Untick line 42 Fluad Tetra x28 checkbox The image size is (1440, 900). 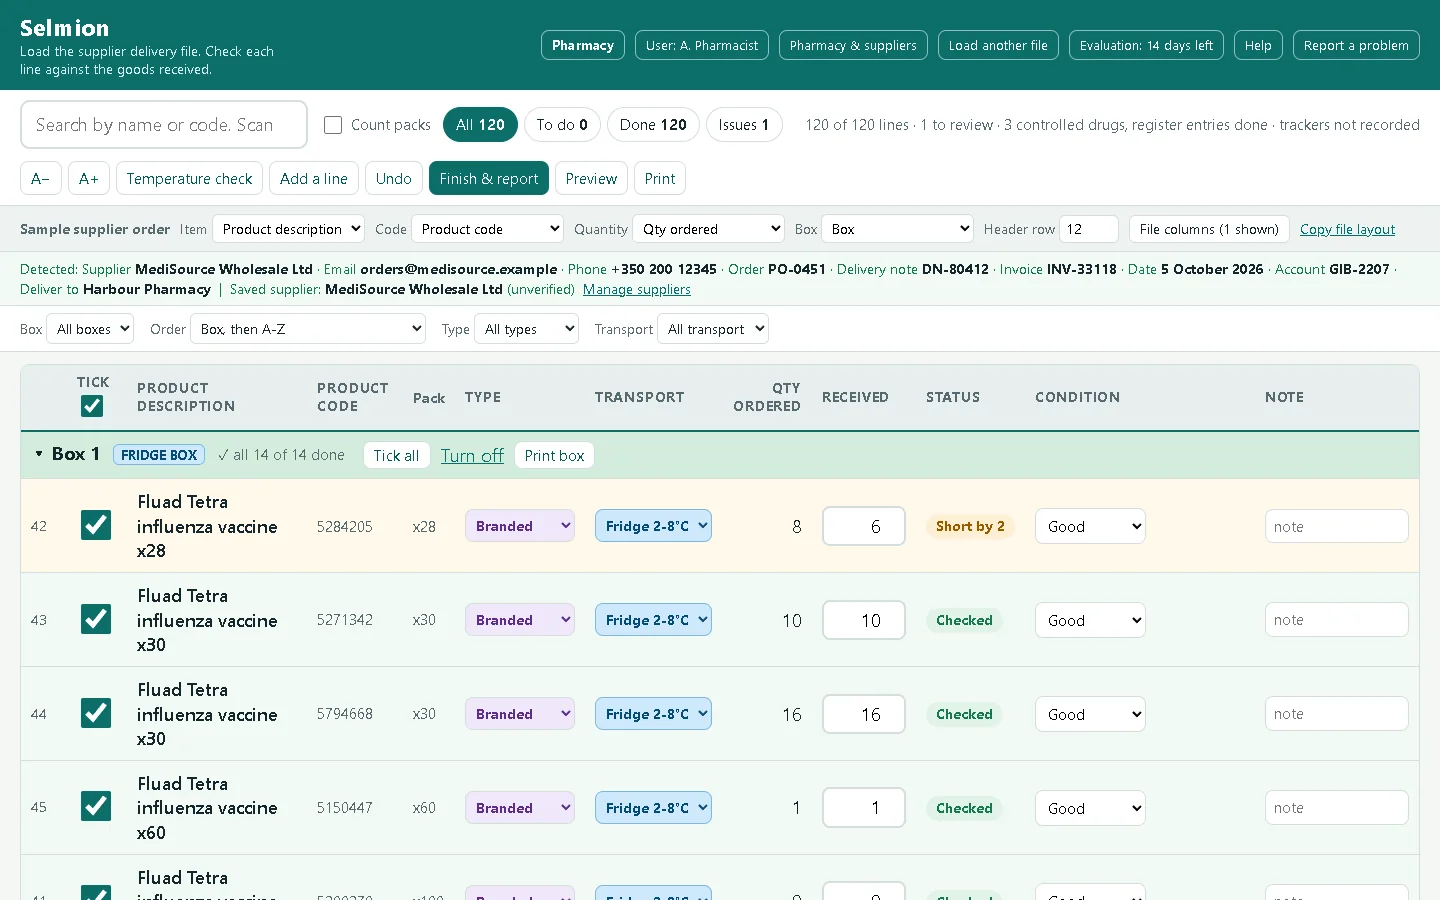click(x=96, y=525)
